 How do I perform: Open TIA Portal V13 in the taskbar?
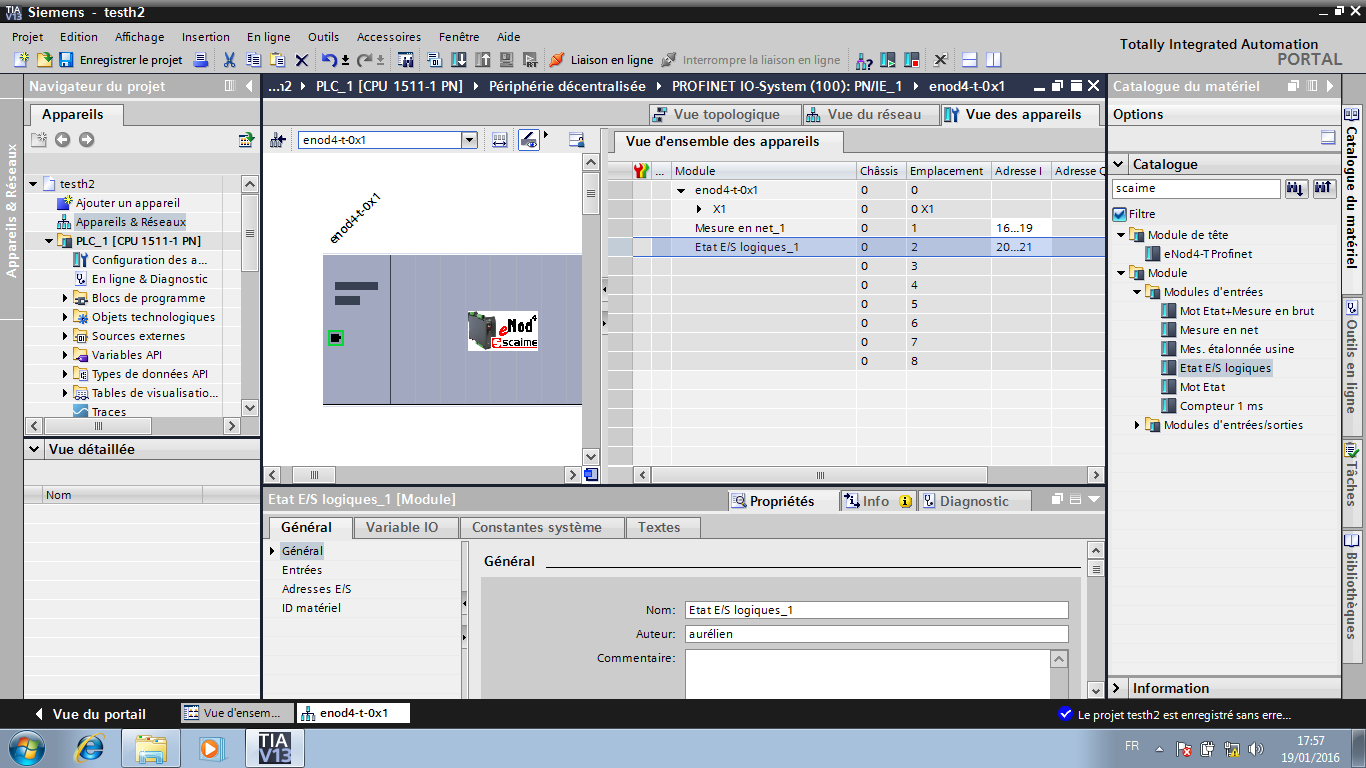coord(274,748)
